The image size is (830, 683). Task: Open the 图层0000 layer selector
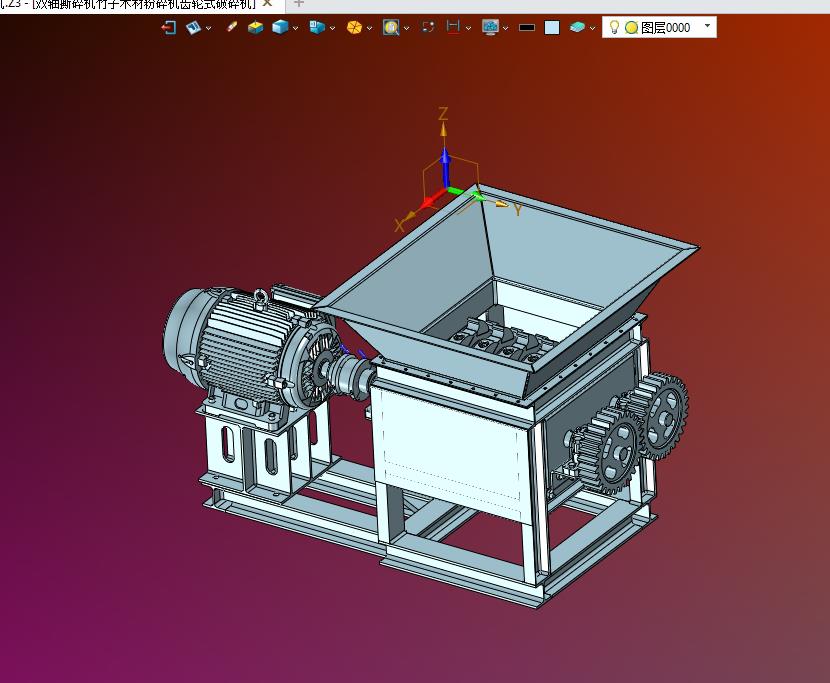tap(660, 27)
